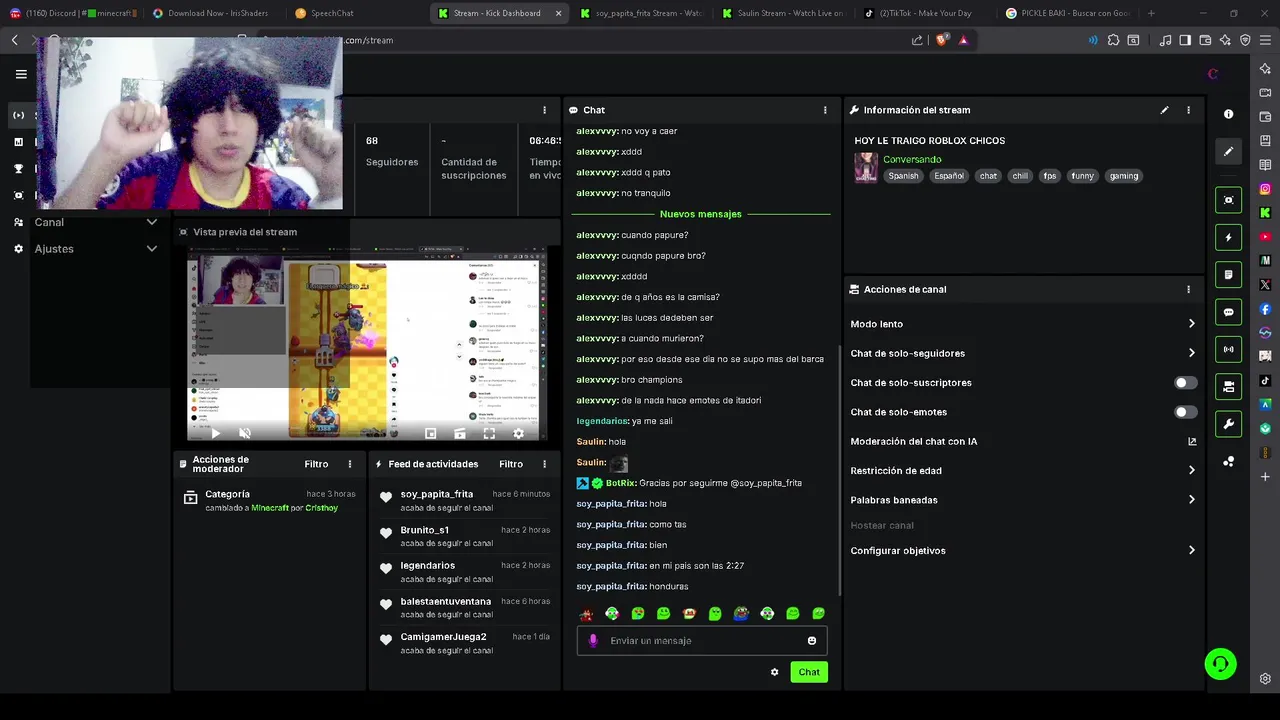Viewport: 1280px width, 720px height.
Task: Click the gaming tag chip
Action: (1123, 176)
